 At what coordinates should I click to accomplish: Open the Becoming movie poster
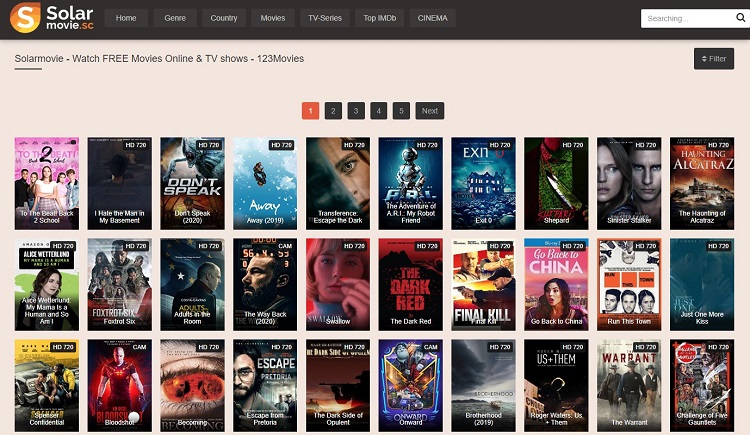(192, 385)
